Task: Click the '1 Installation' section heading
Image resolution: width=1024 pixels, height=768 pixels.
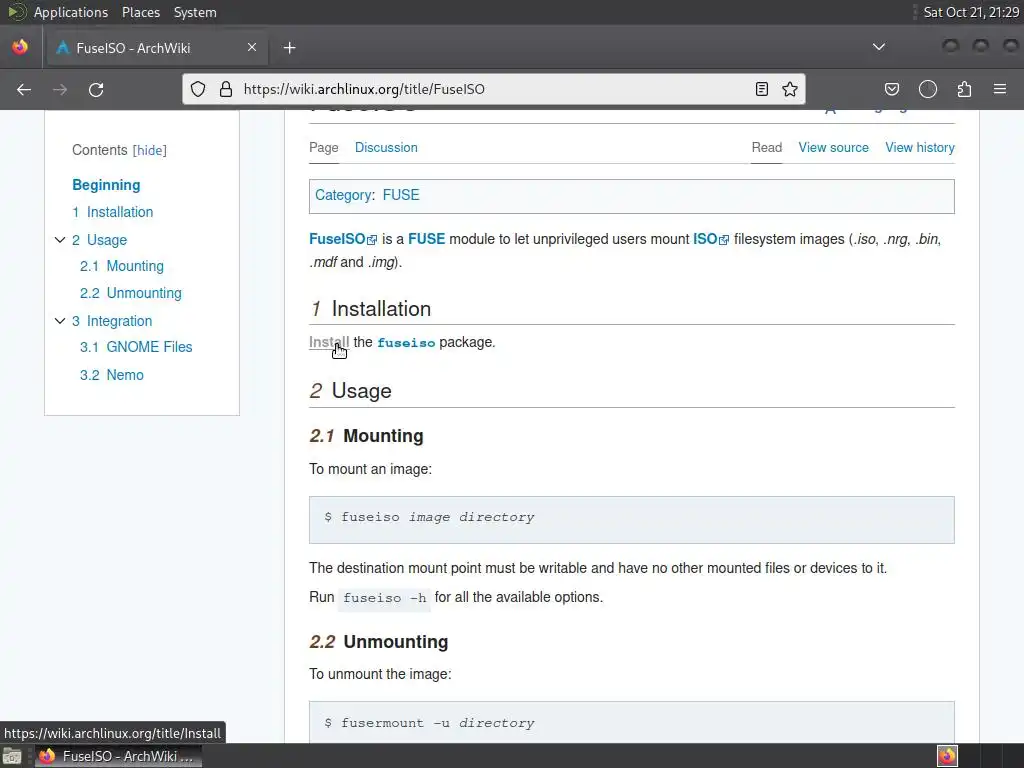Action: point(370,309)
